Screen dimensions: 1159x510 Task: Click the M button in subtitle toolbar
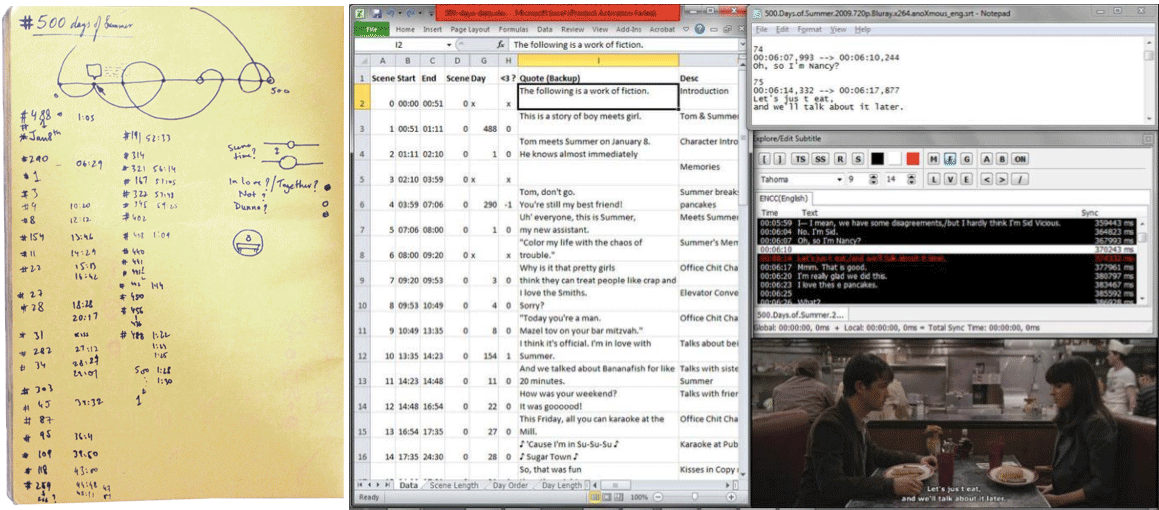934,159
